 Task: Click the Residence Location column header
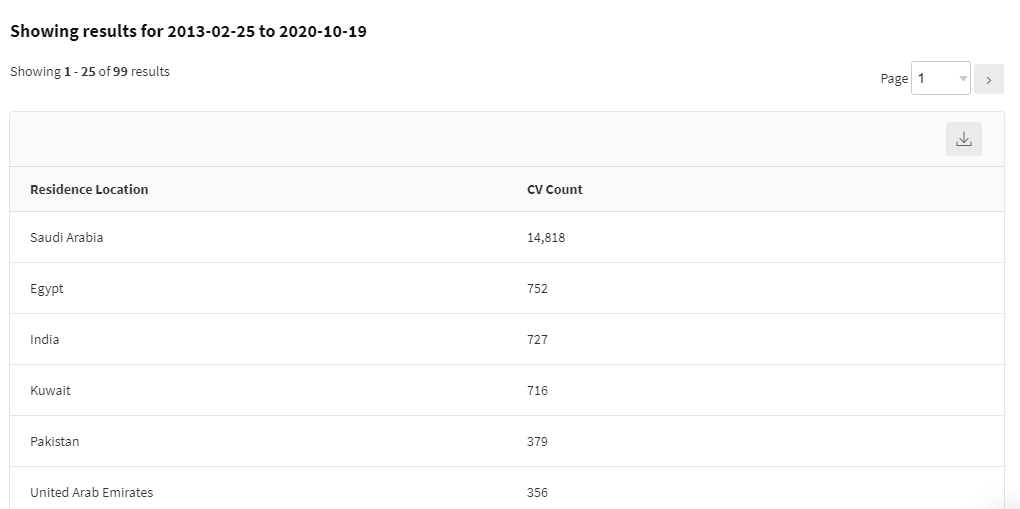point(89,189)
